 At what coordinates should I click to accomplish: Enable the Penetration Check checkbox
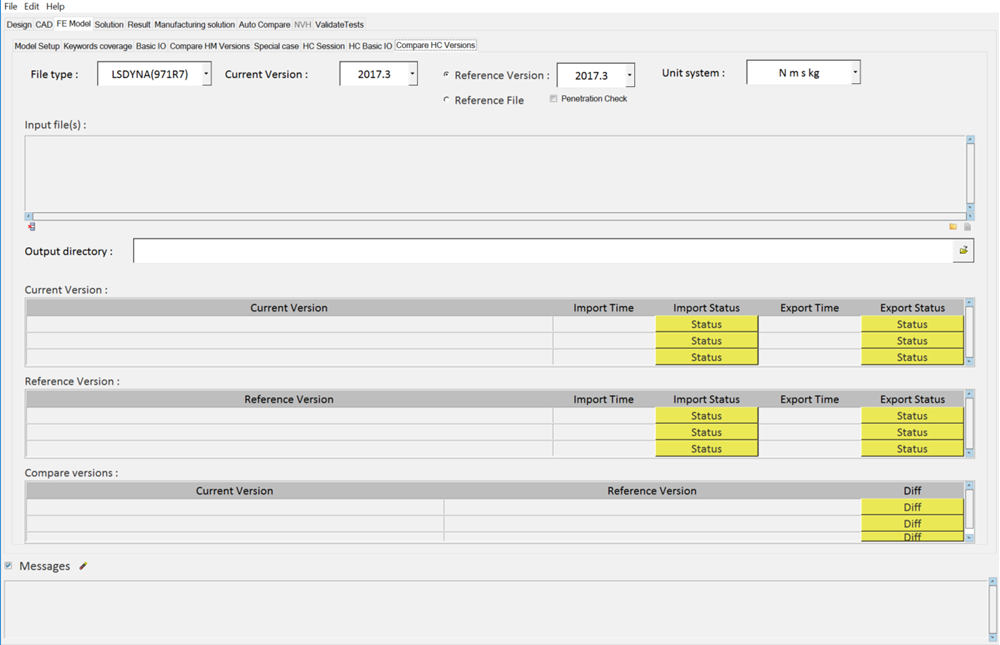(x=553, y=99)
